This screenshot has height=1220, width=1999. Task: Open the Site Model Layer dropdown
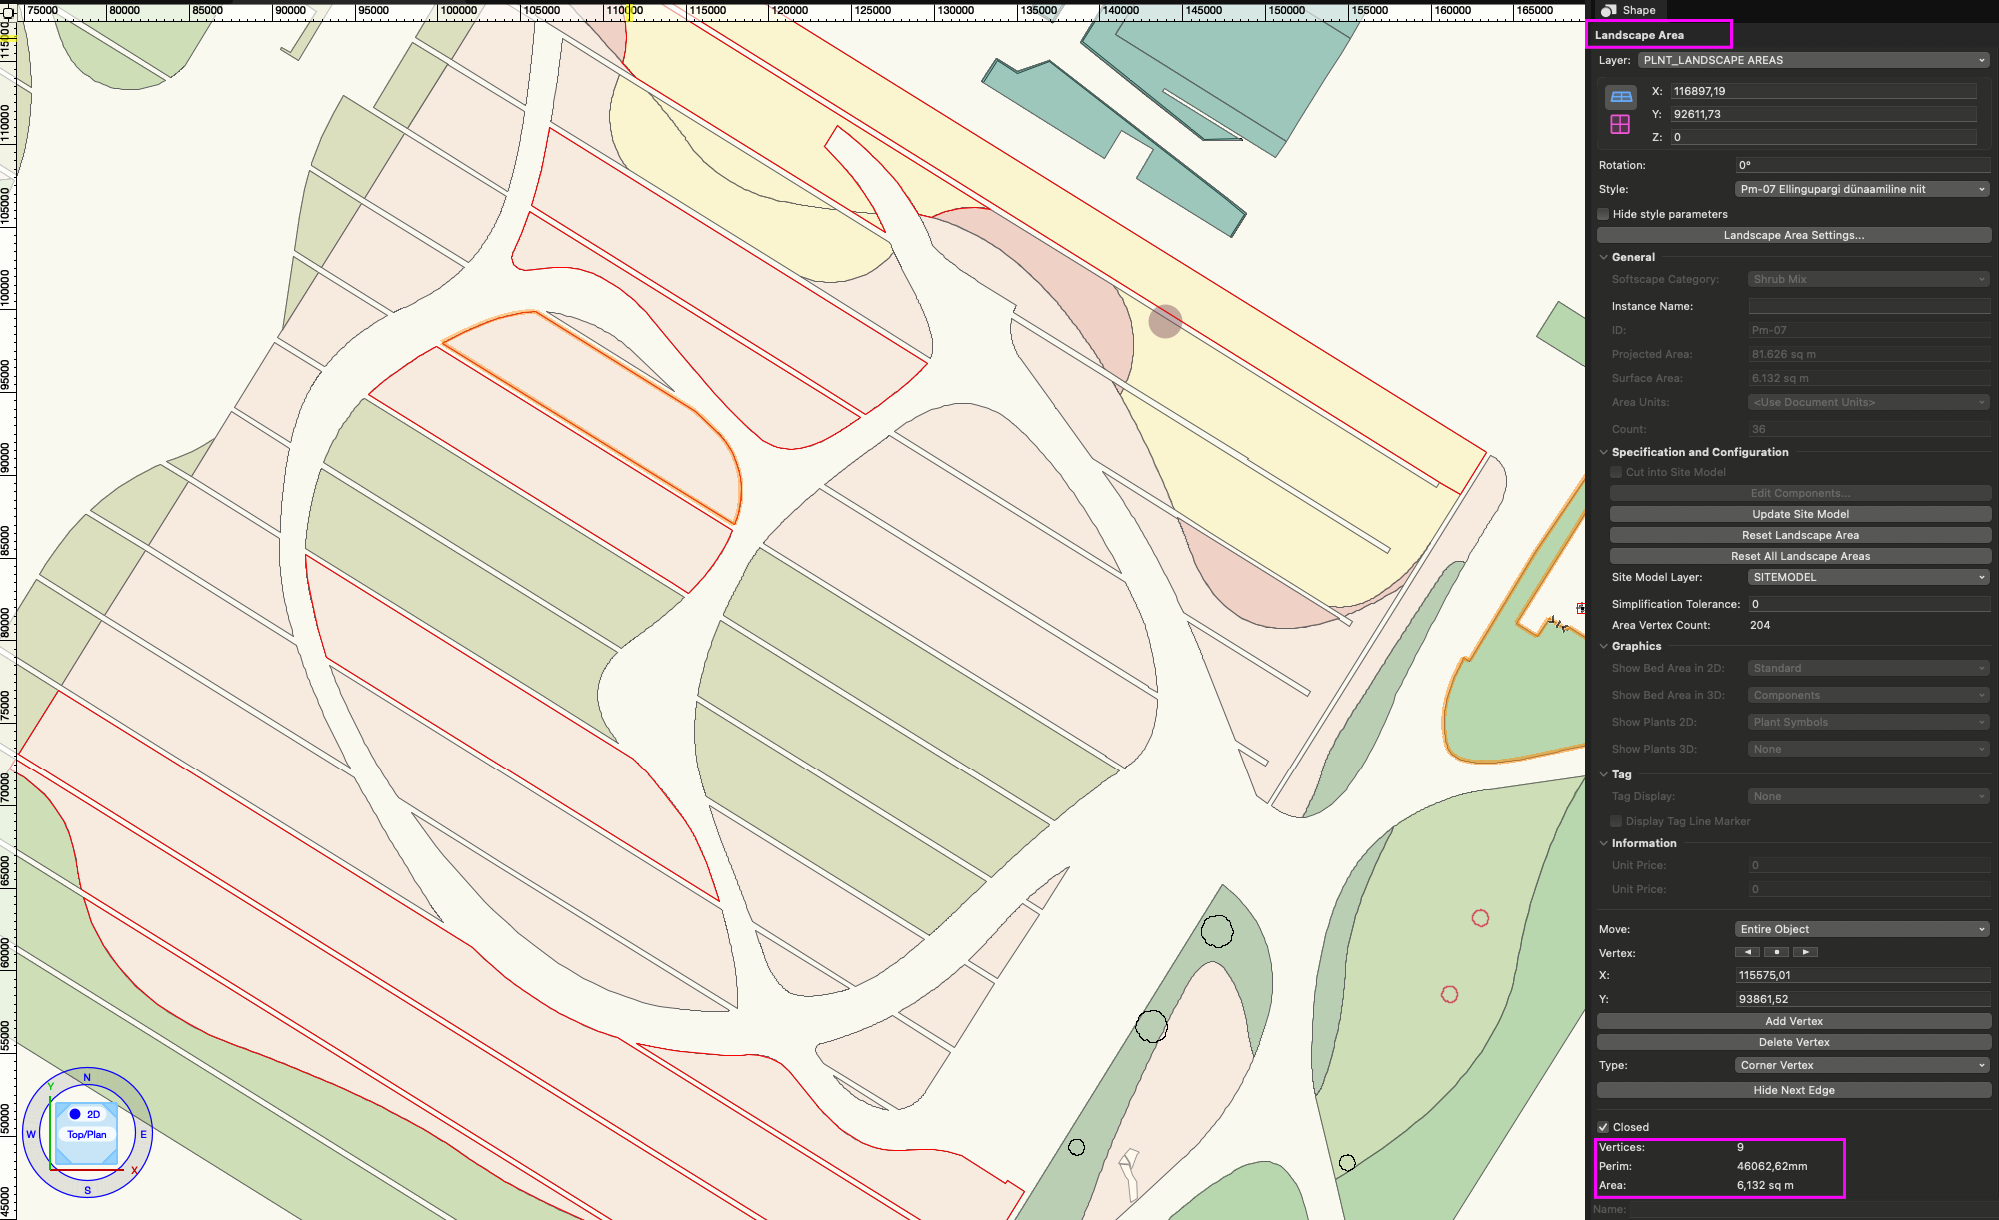[1868, 577]
